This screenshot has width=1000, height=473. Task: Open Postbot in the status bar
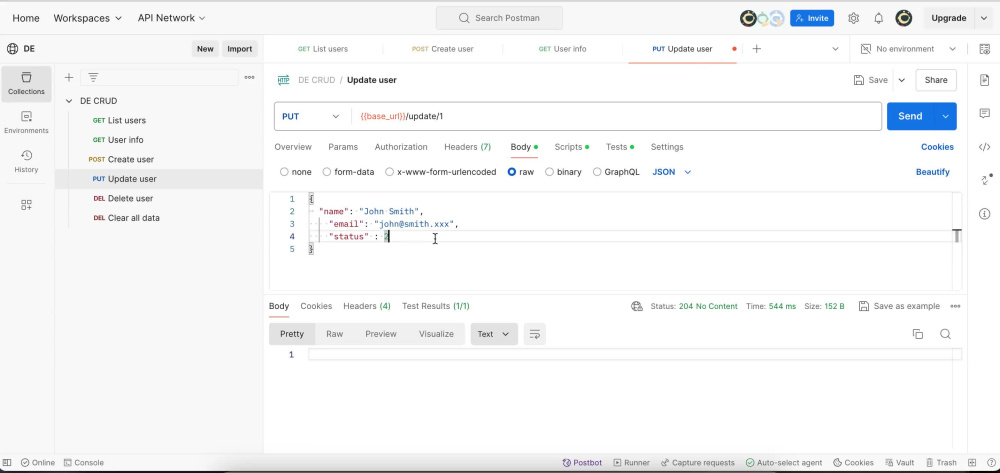582,463
